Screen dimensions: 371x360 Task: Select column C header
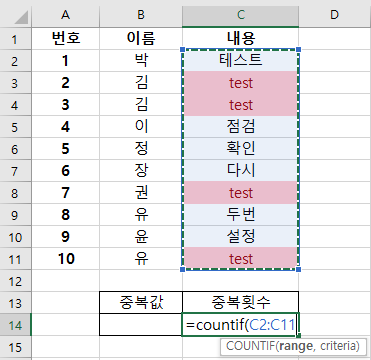(x=240, y=15)
